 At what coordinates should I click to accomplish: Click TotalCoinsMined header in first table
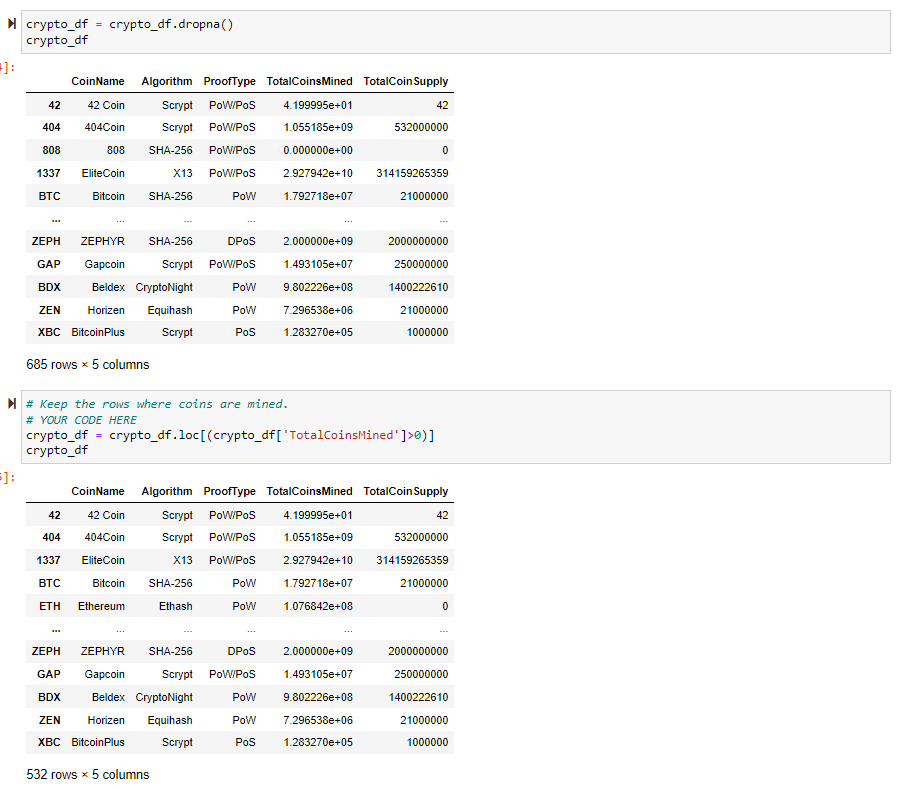tap(310, 81)
